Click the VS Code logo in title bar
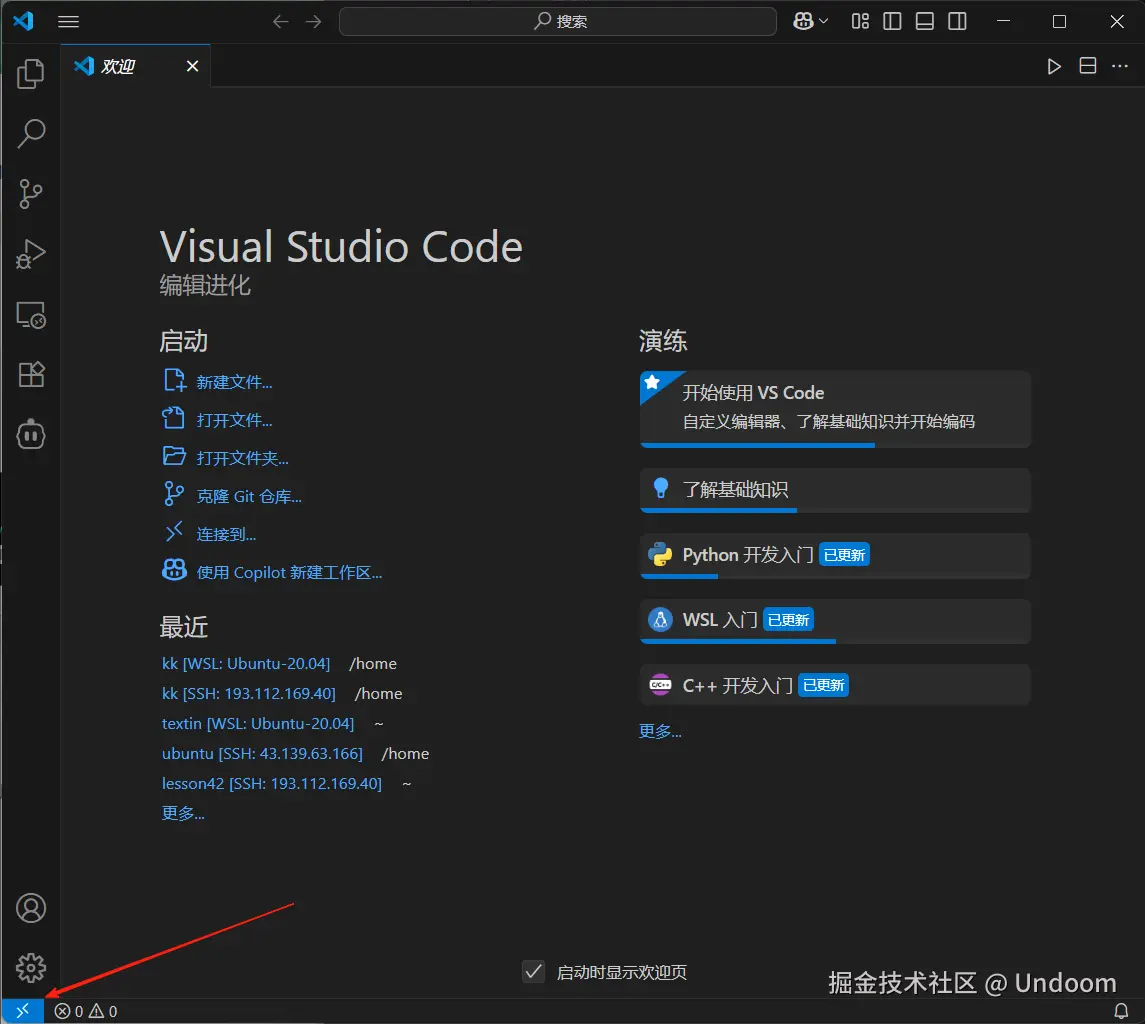Viewport: 1145px width, 1024px height. pos(23,20)
